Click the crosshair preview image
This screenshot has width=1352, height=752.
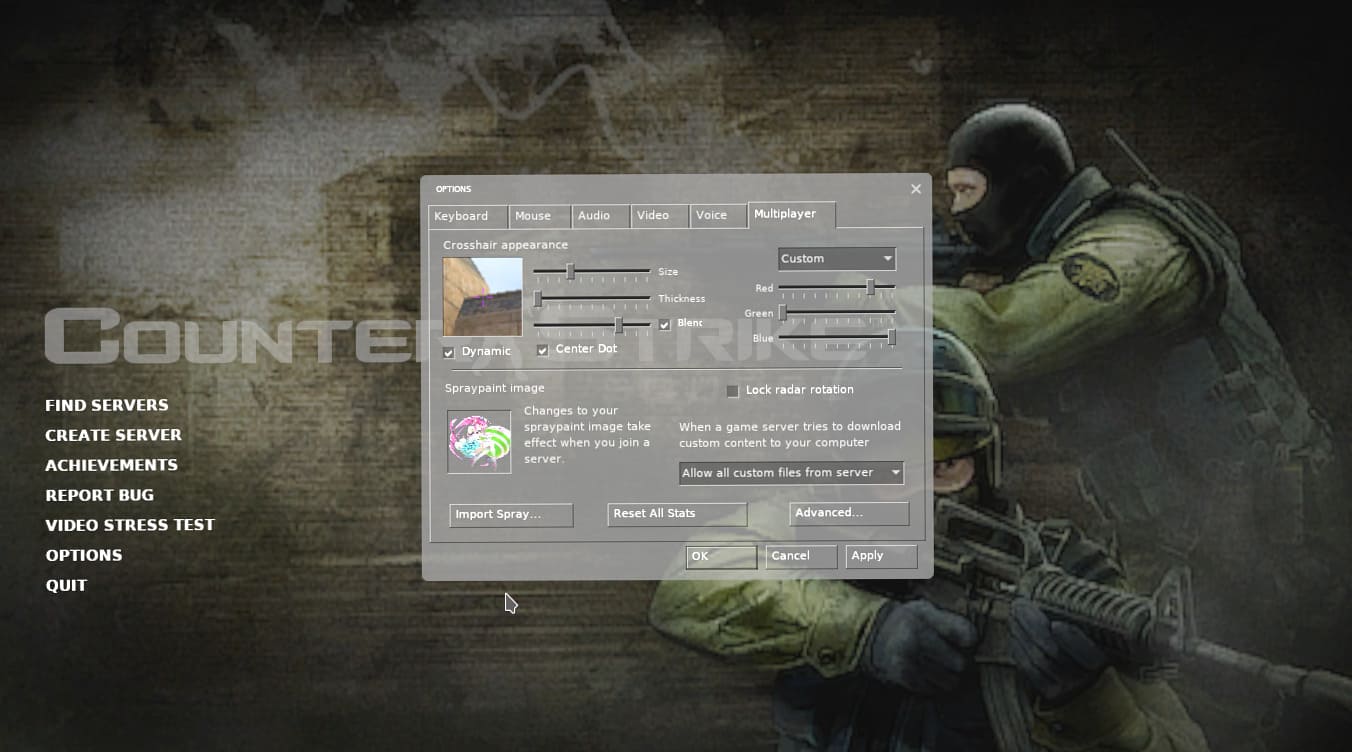[483, 297]
